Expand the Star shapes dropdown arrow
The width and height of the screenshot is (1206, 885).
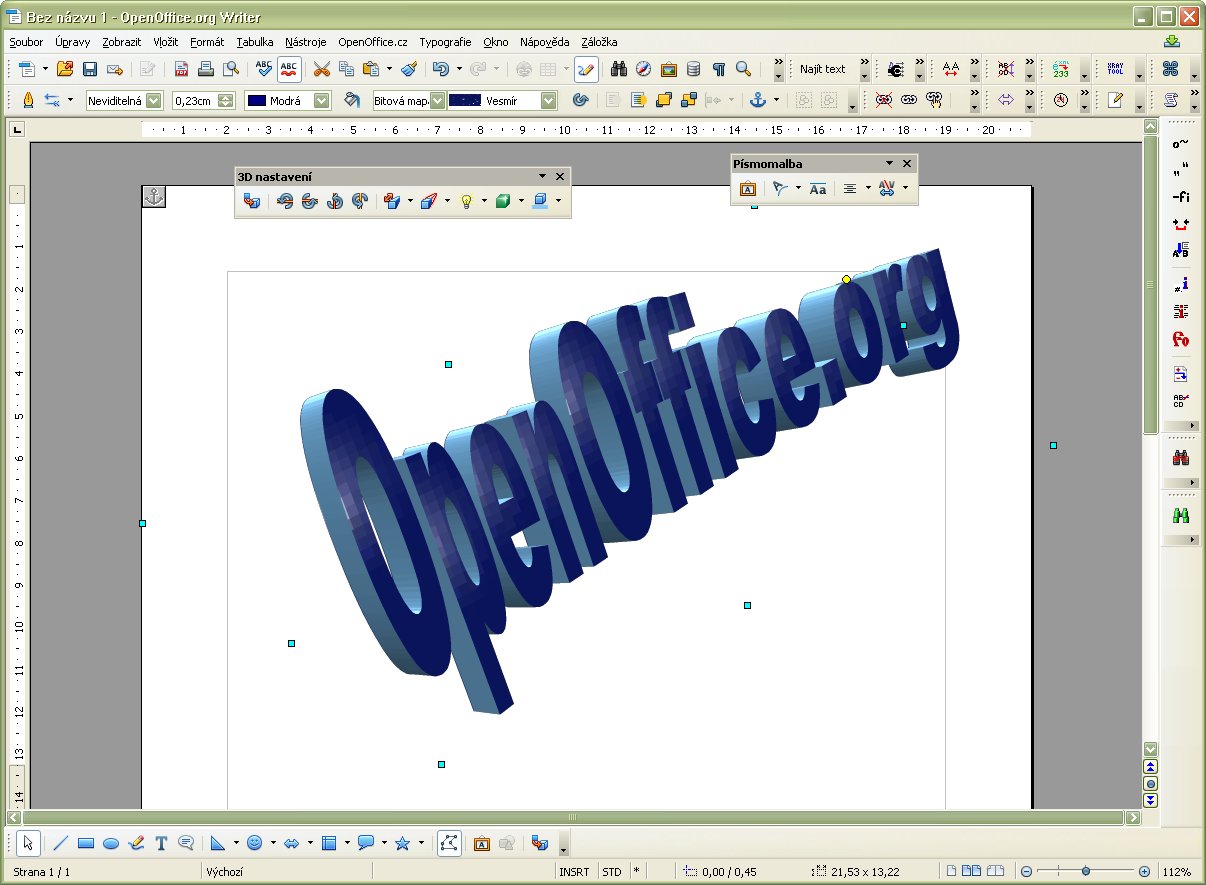[x=421, y=843]
